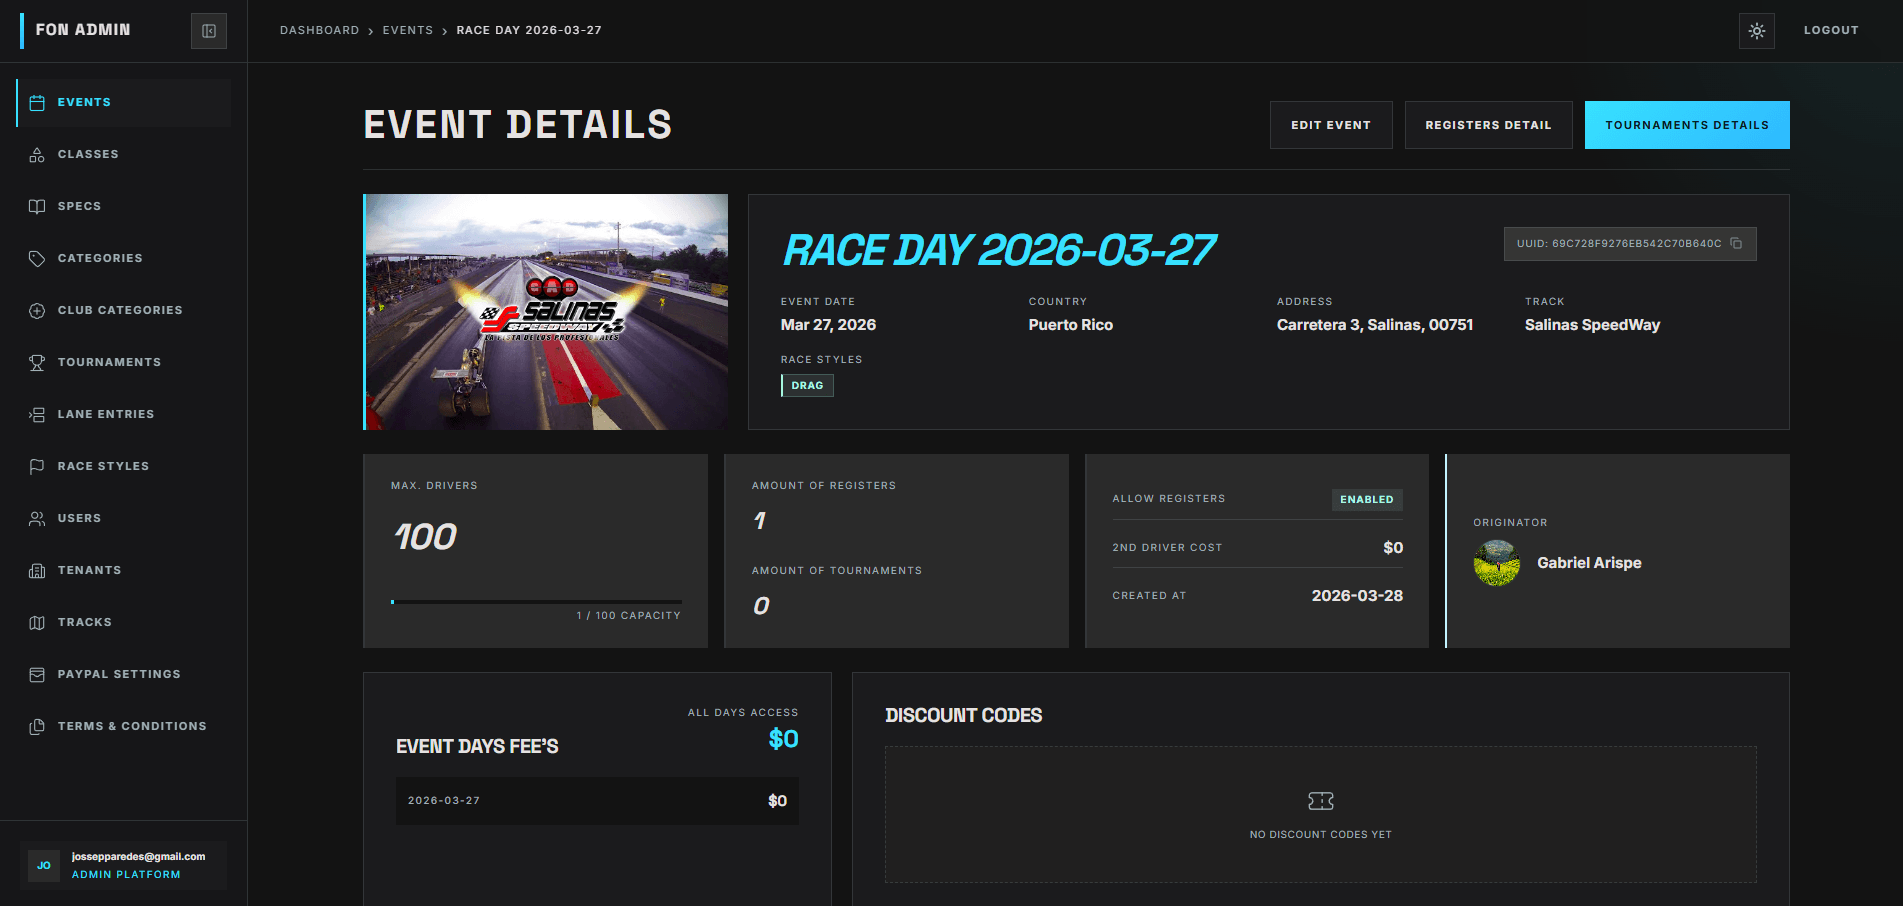Click the All Days Access $0 amount
Screen dimensions: 1903x906
(x=783, y=739)
